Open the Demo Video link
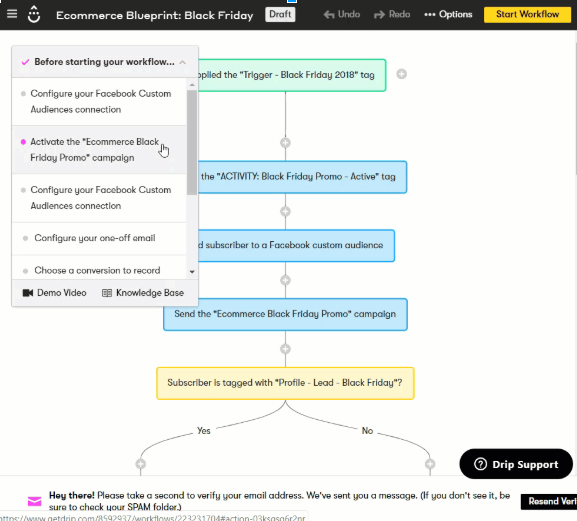This screenshot has height=521, width=577. (54, 293)
